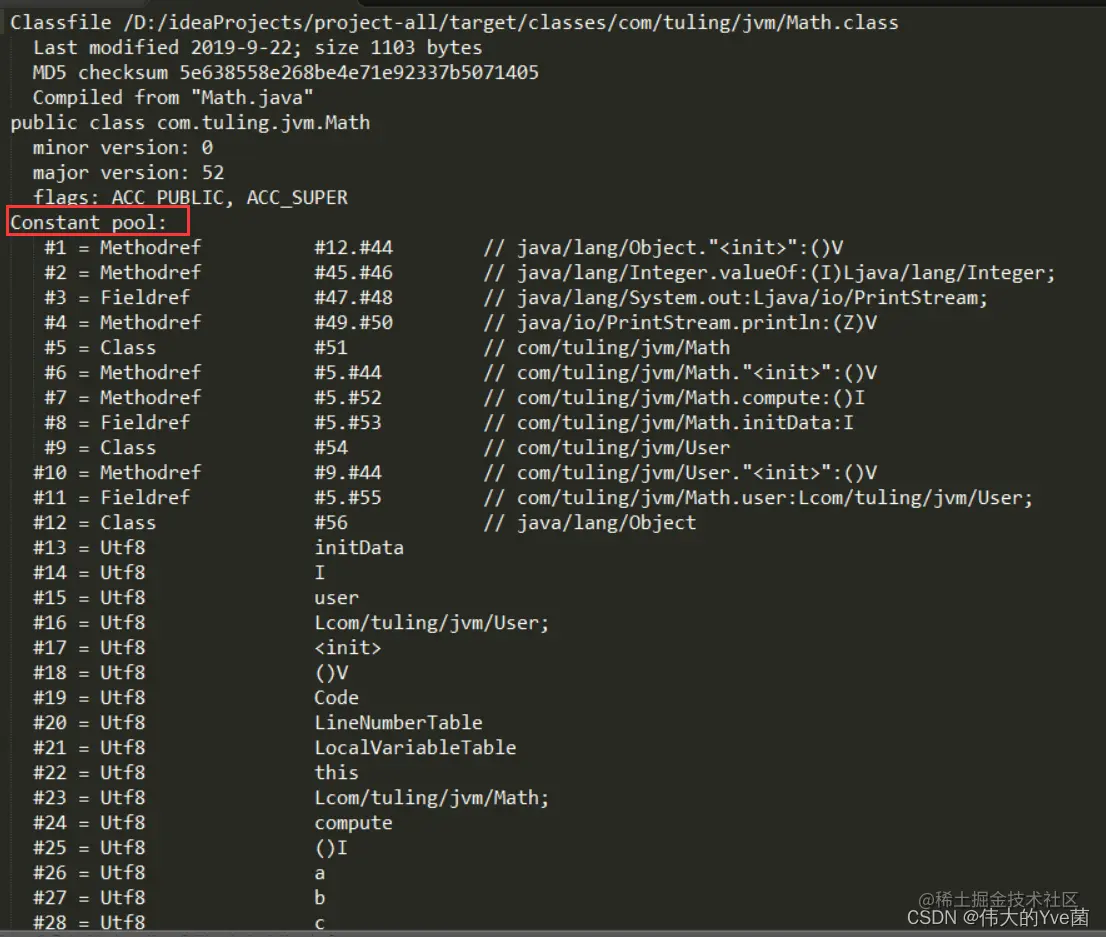Click the '#9.#44' reference value
This screenshot has height=937, width=1106.
(x=348, y=473)
